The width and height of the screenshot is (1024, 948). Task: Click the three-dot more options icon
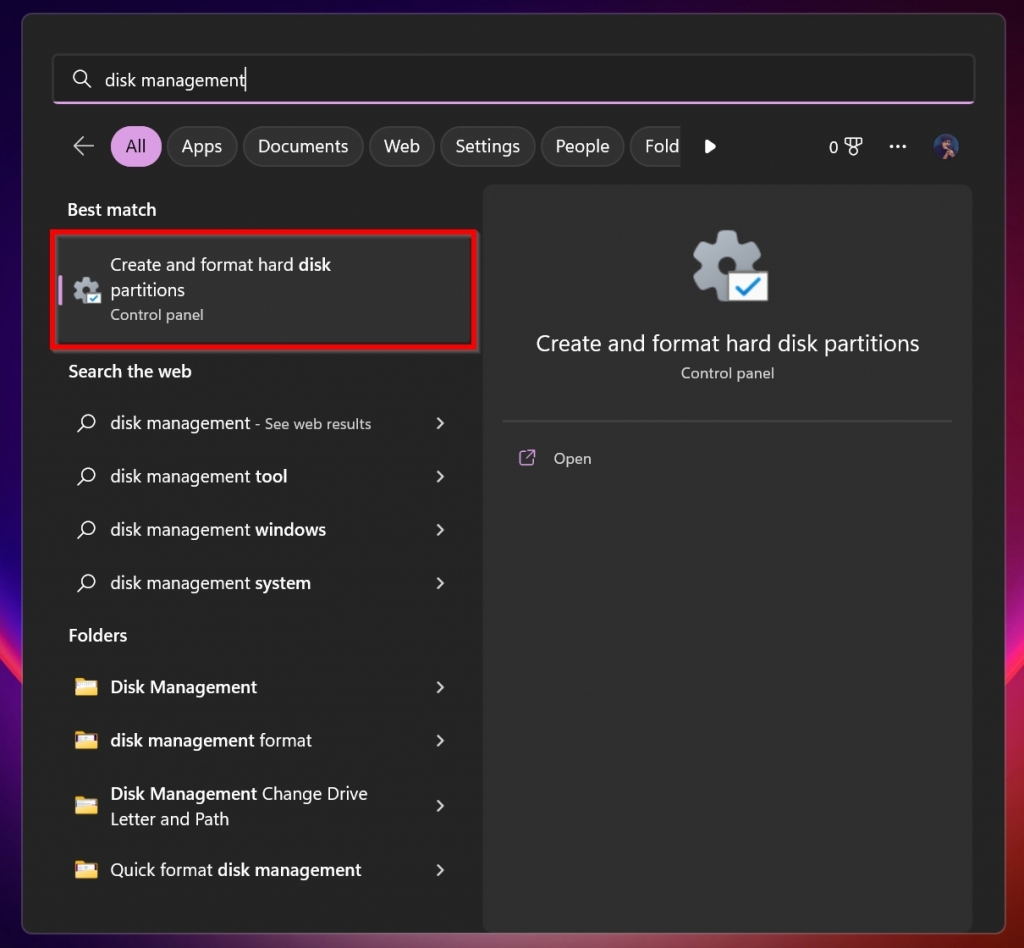897,146
